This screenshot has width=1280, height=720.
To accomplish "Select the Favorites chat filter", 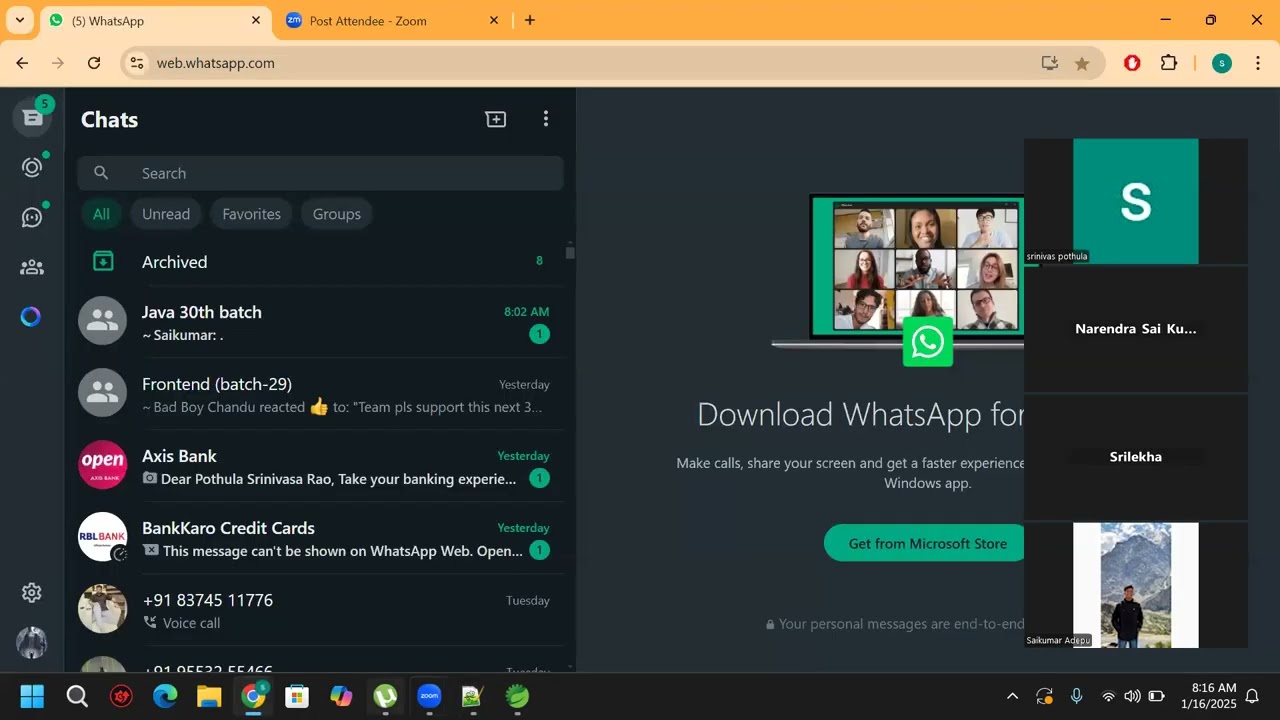I will [x=251, y=214].
